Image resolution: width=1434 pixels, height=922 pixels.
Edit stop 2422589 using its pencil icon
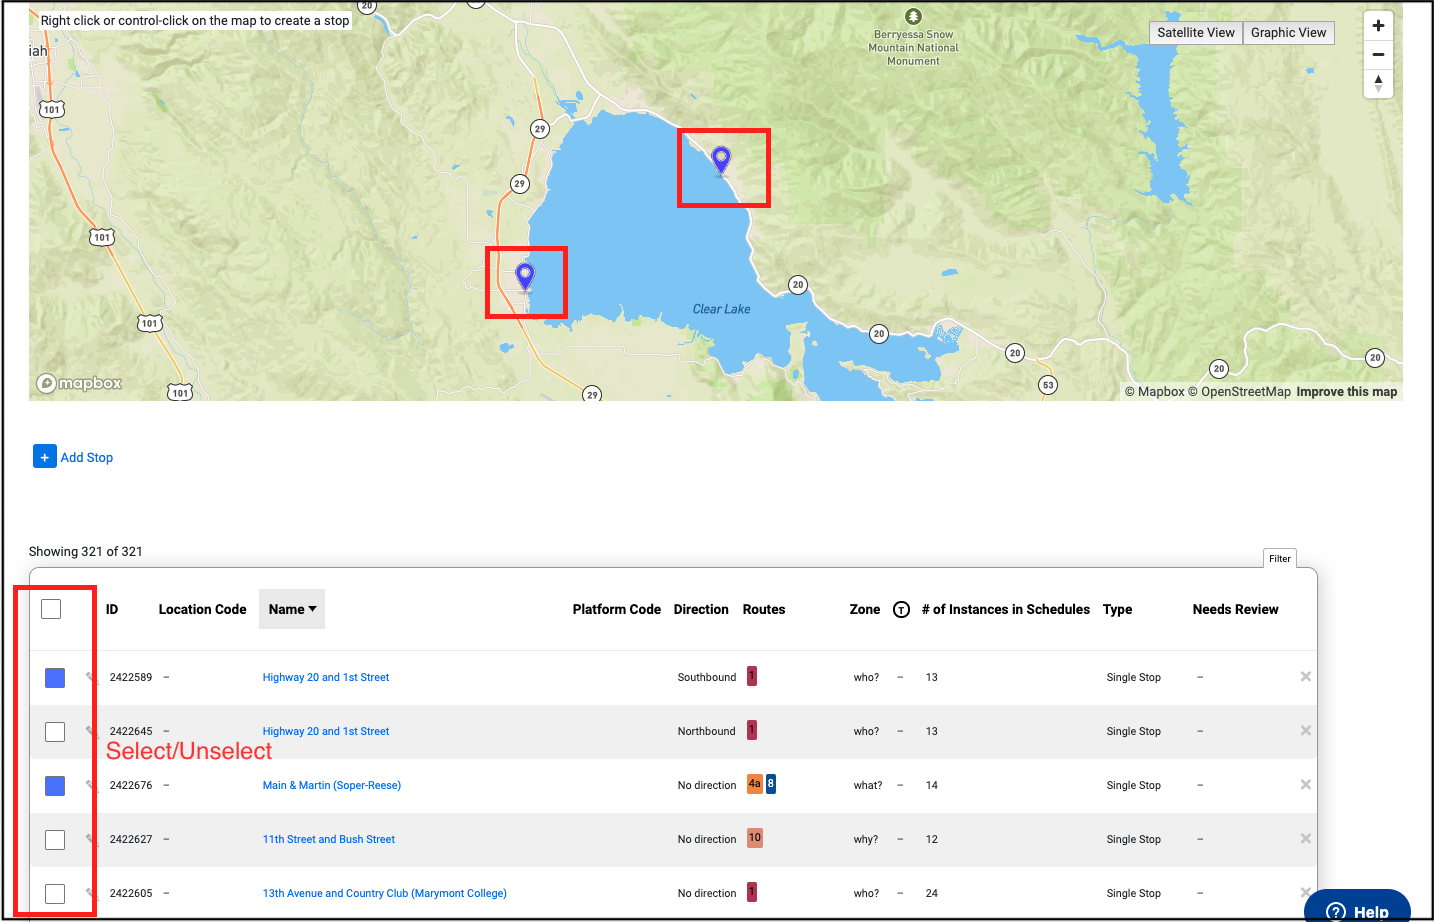coord(90,677)
